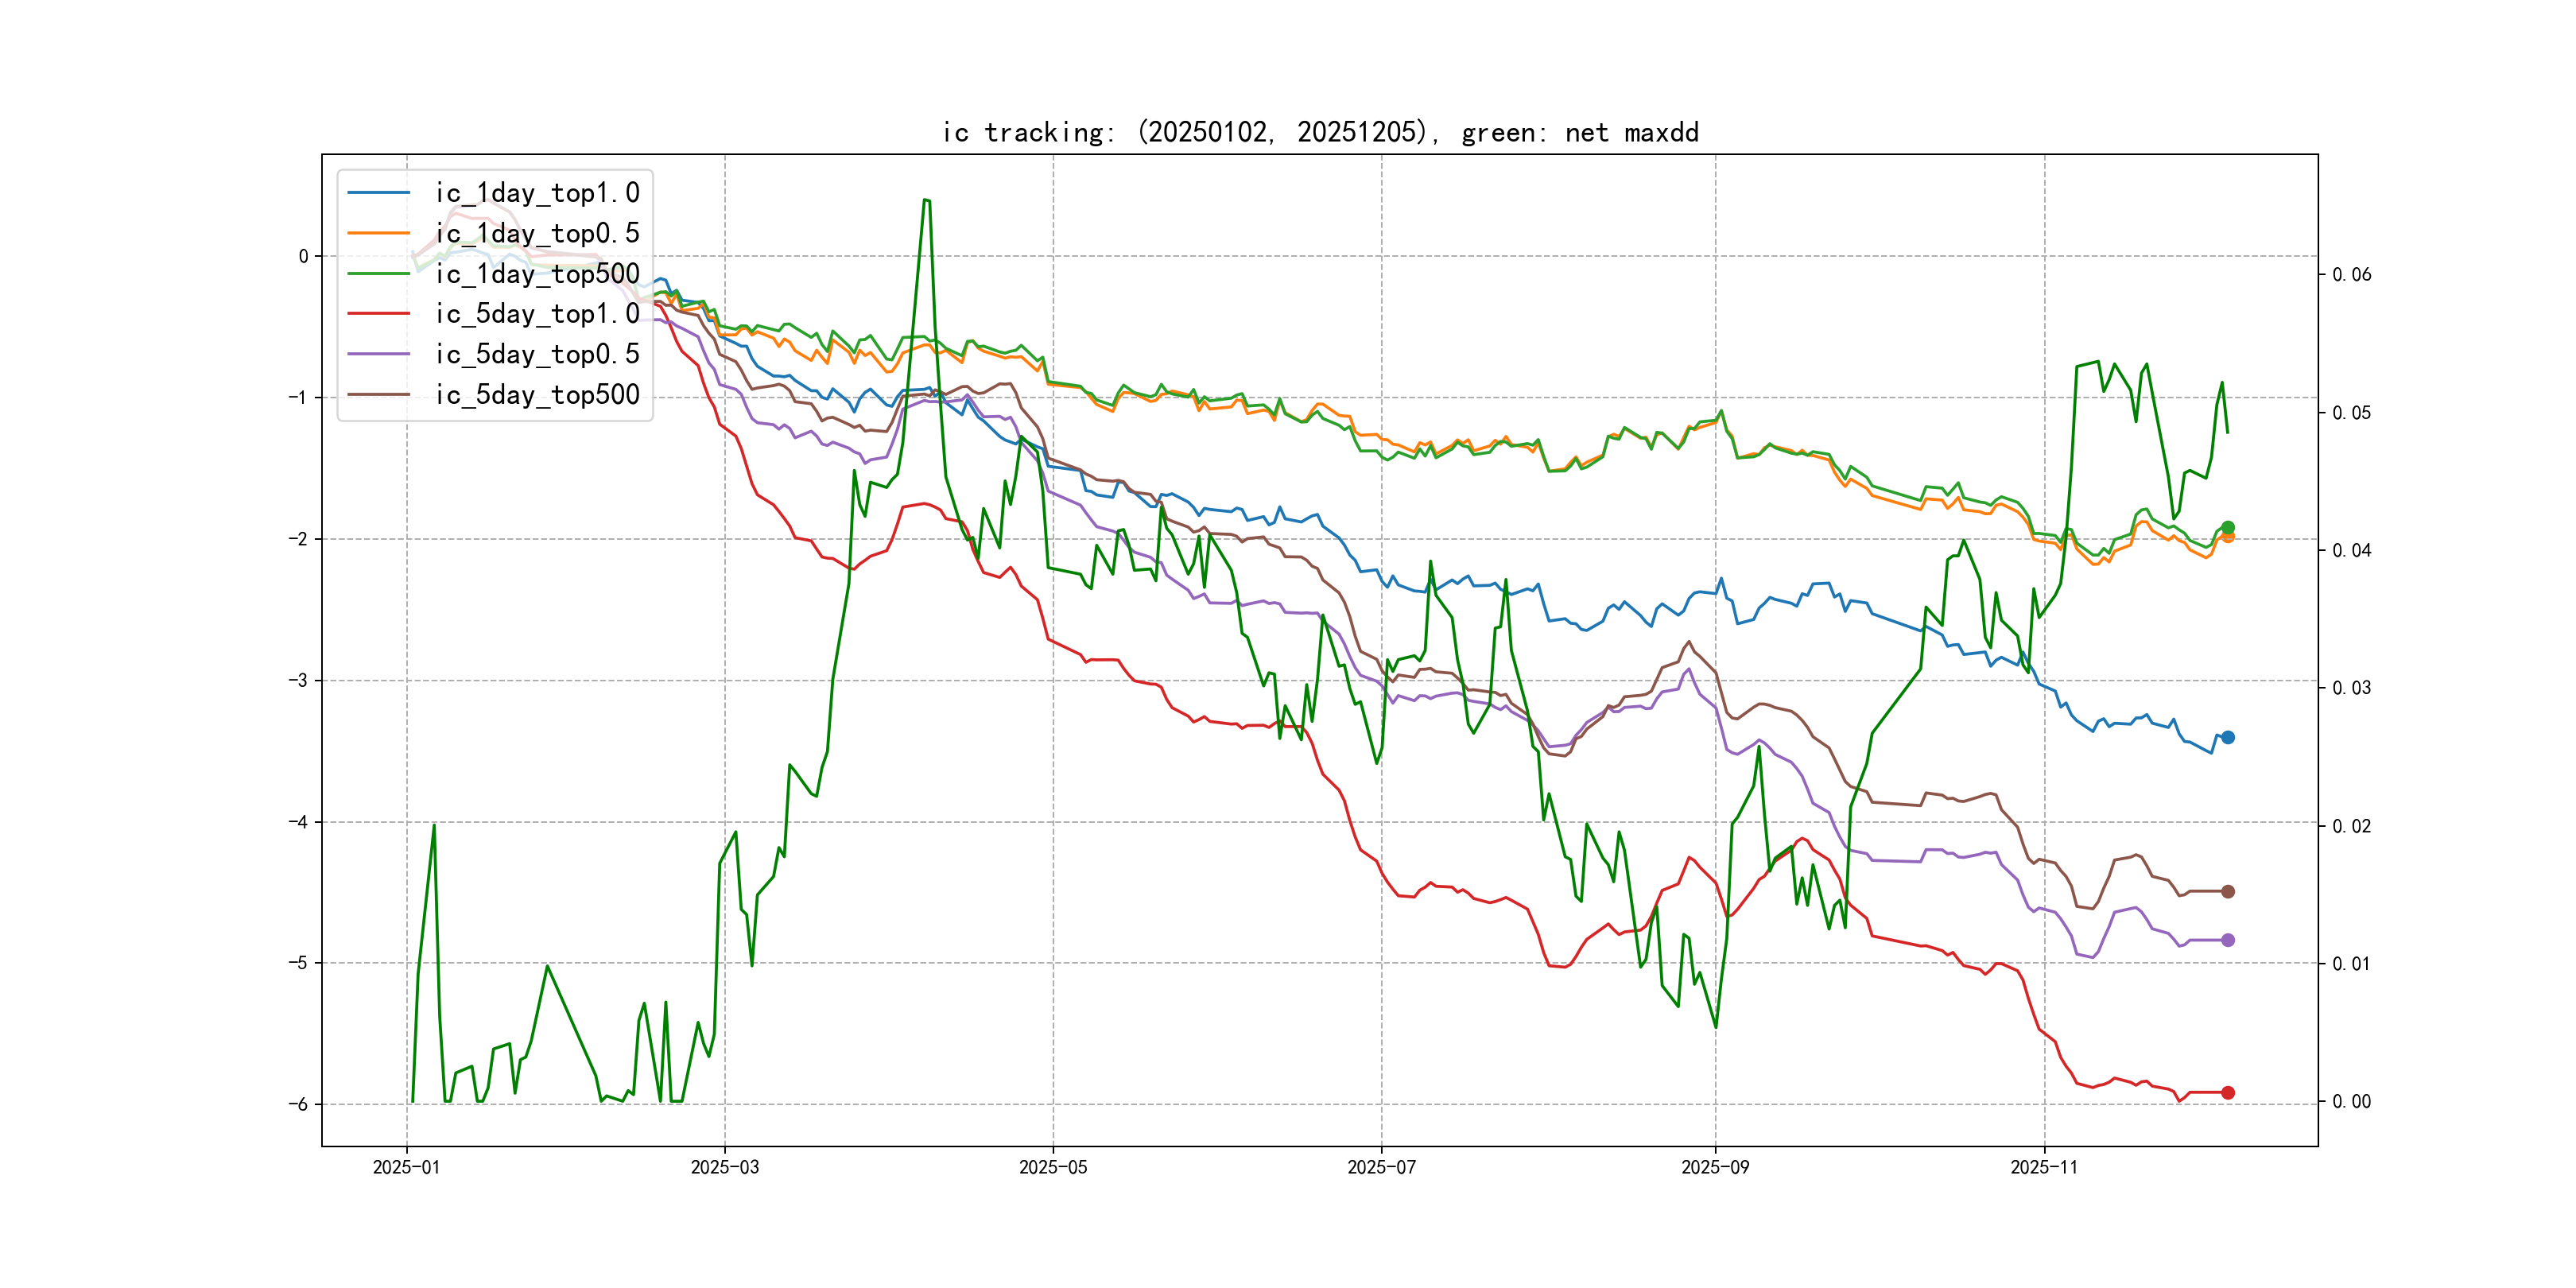Click the -3 left y-axis tick label
The height and width of the screenshot is (1288, 2576).
click(x=298, y=681)
